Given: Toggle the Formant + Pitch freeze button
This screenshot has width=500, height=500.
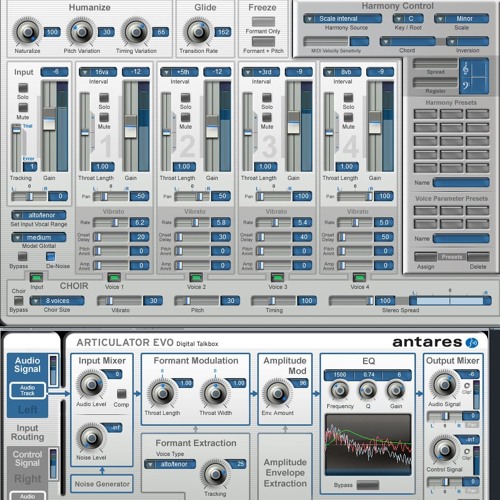Looking at the screenshot, I should 263,41.
